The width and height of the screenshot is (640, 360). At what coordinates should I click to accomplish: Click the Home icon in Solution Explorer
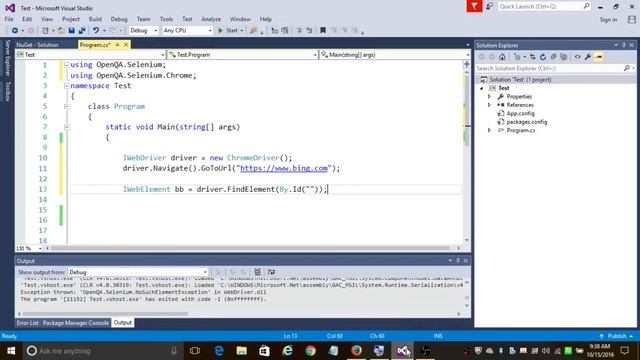click(x=502, y=57)
